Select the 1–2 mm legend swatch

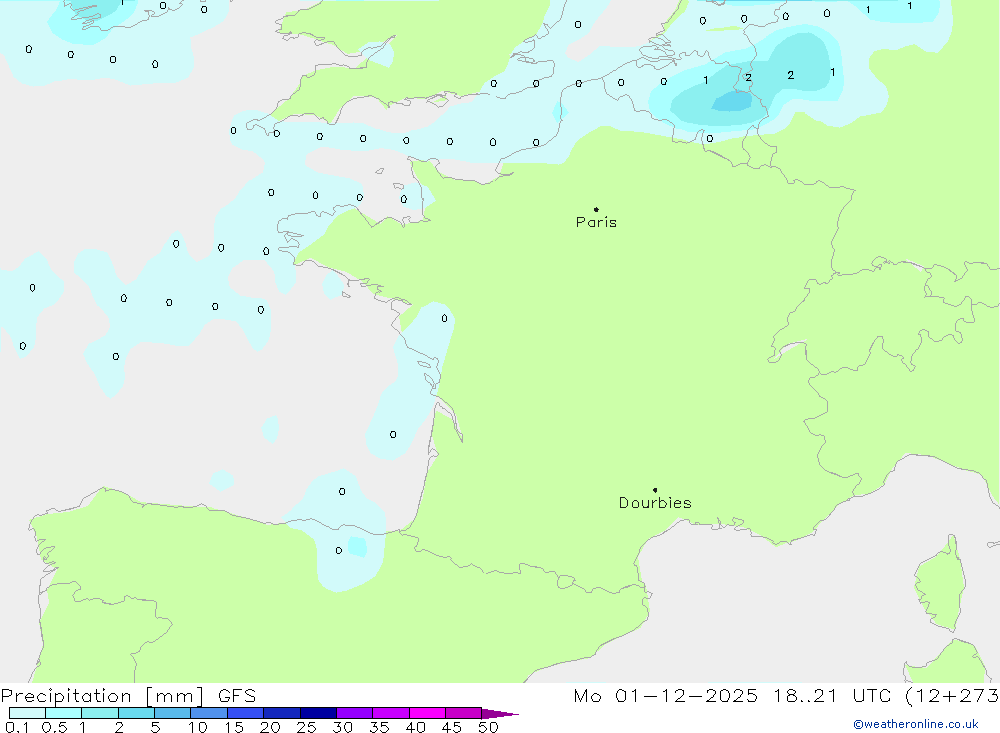pos(100,713)
